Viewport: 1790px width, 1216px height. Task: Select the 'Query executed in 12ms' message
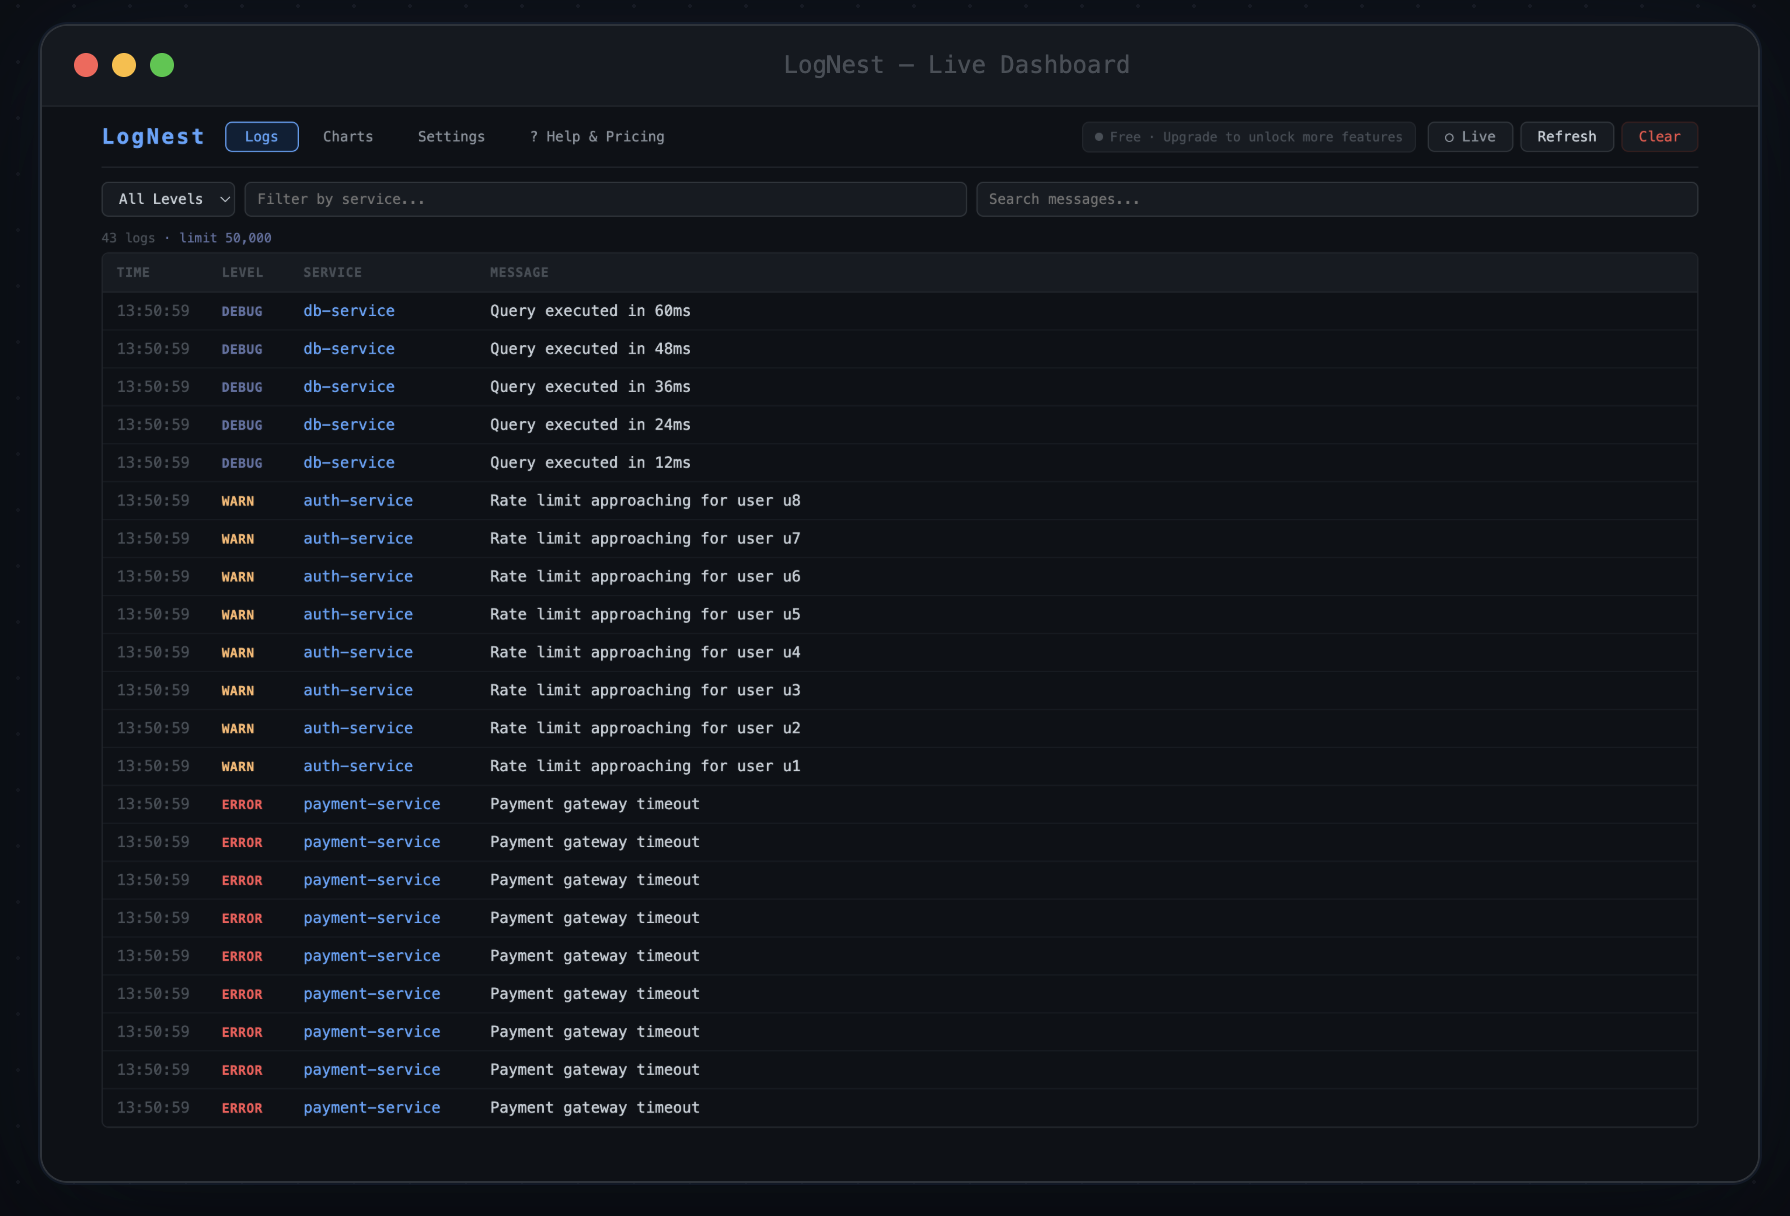click(x=590, y=463)
